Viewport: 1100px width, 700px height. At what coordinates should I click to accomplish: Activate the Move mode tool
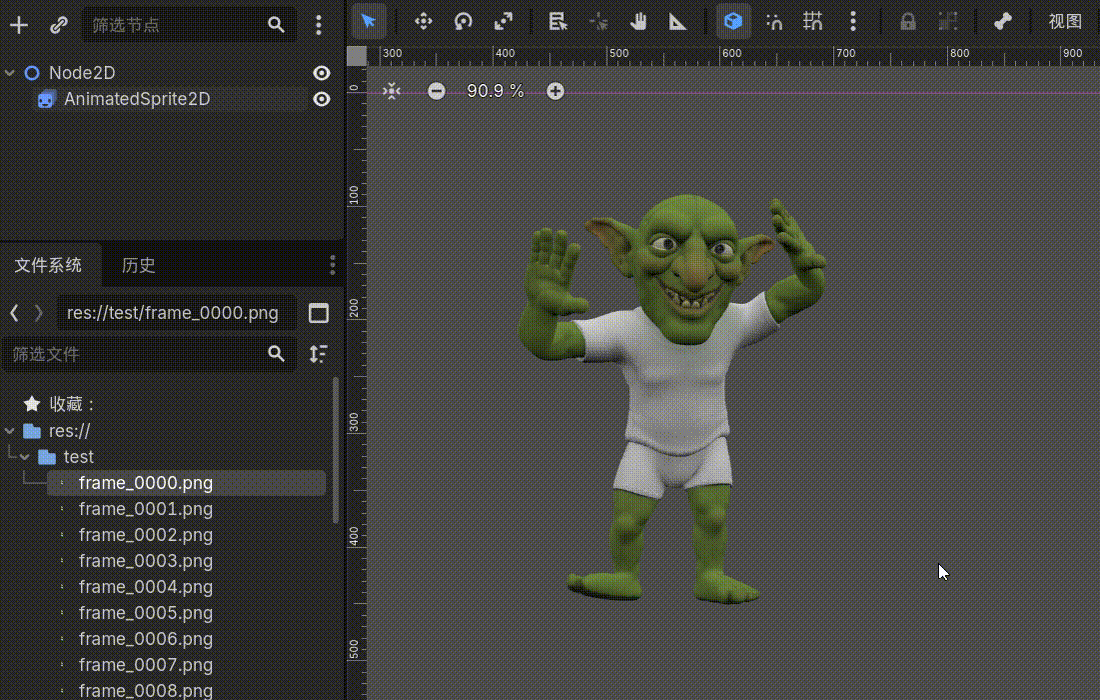pos(423,22)
